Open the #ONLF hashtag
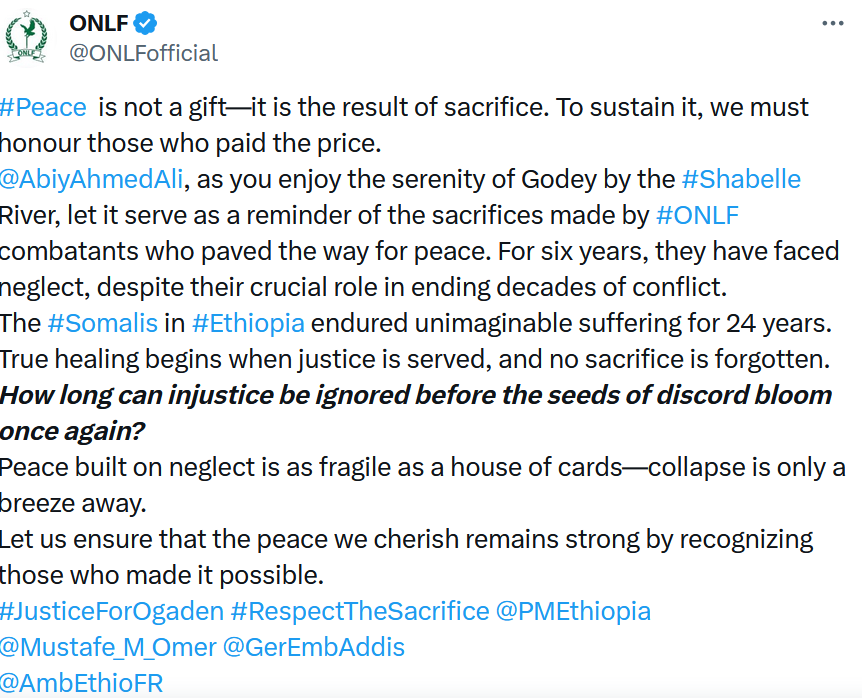The width and height of the screenshot is (862, 698). tap(697, 215)
